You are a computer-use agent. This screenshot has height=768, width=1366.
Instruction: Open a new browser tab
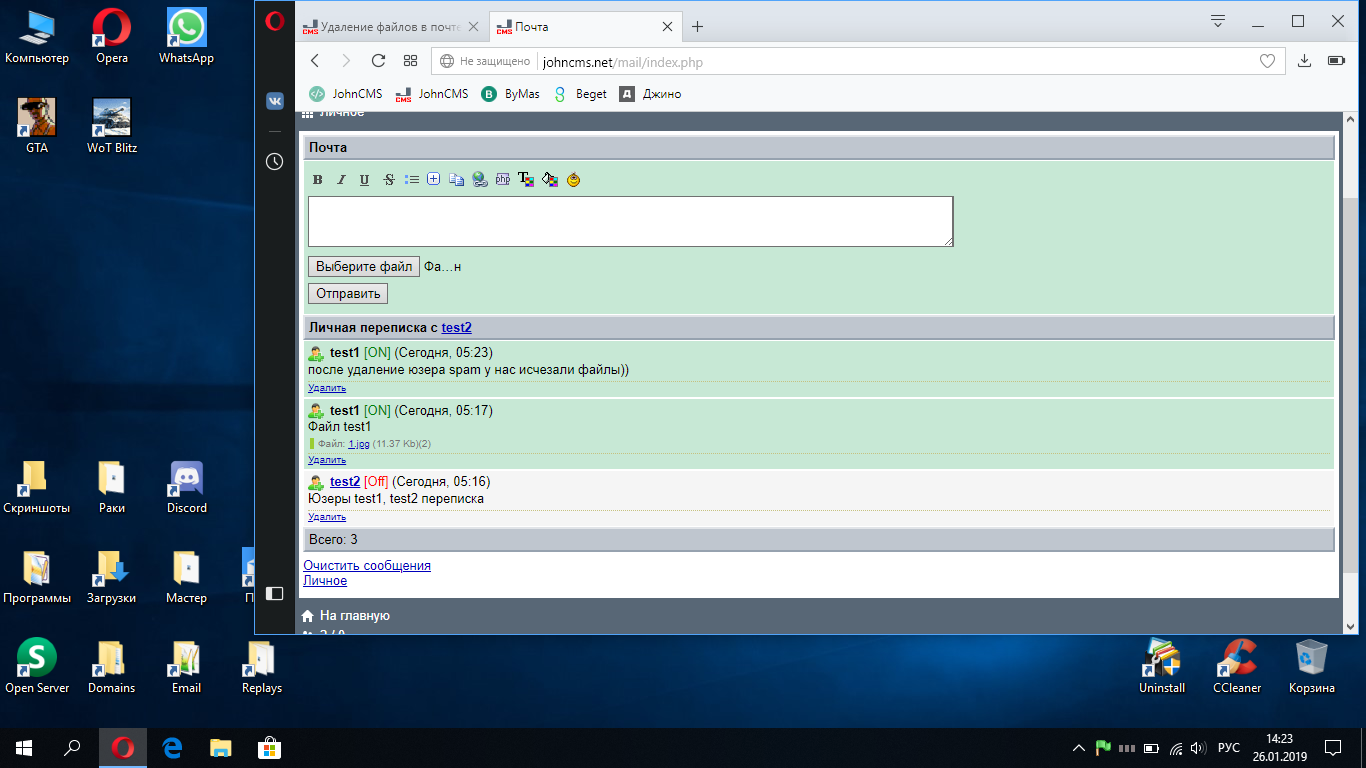(698, 27)
